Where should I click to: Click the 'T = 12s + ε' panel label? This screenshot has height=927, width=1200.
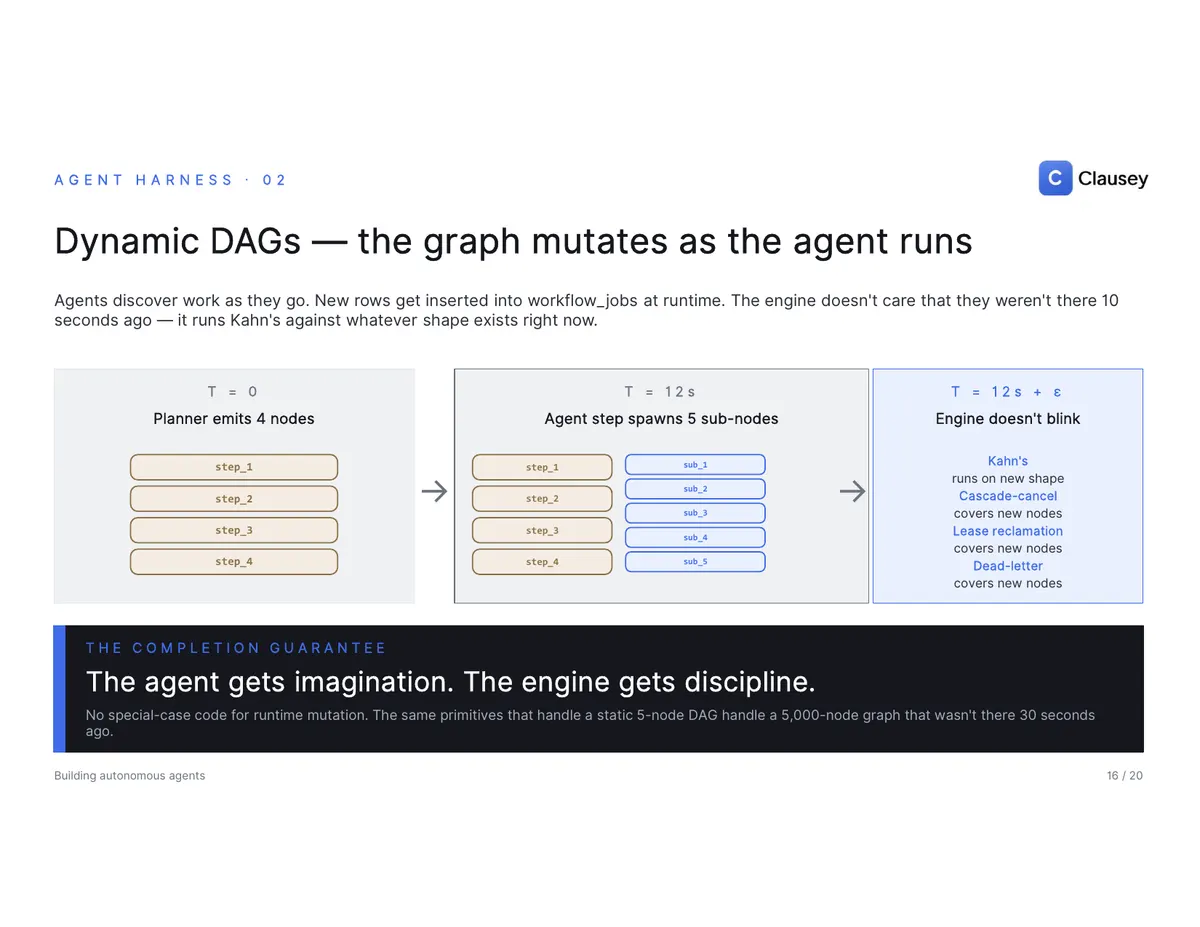(x=1007, y=392)
